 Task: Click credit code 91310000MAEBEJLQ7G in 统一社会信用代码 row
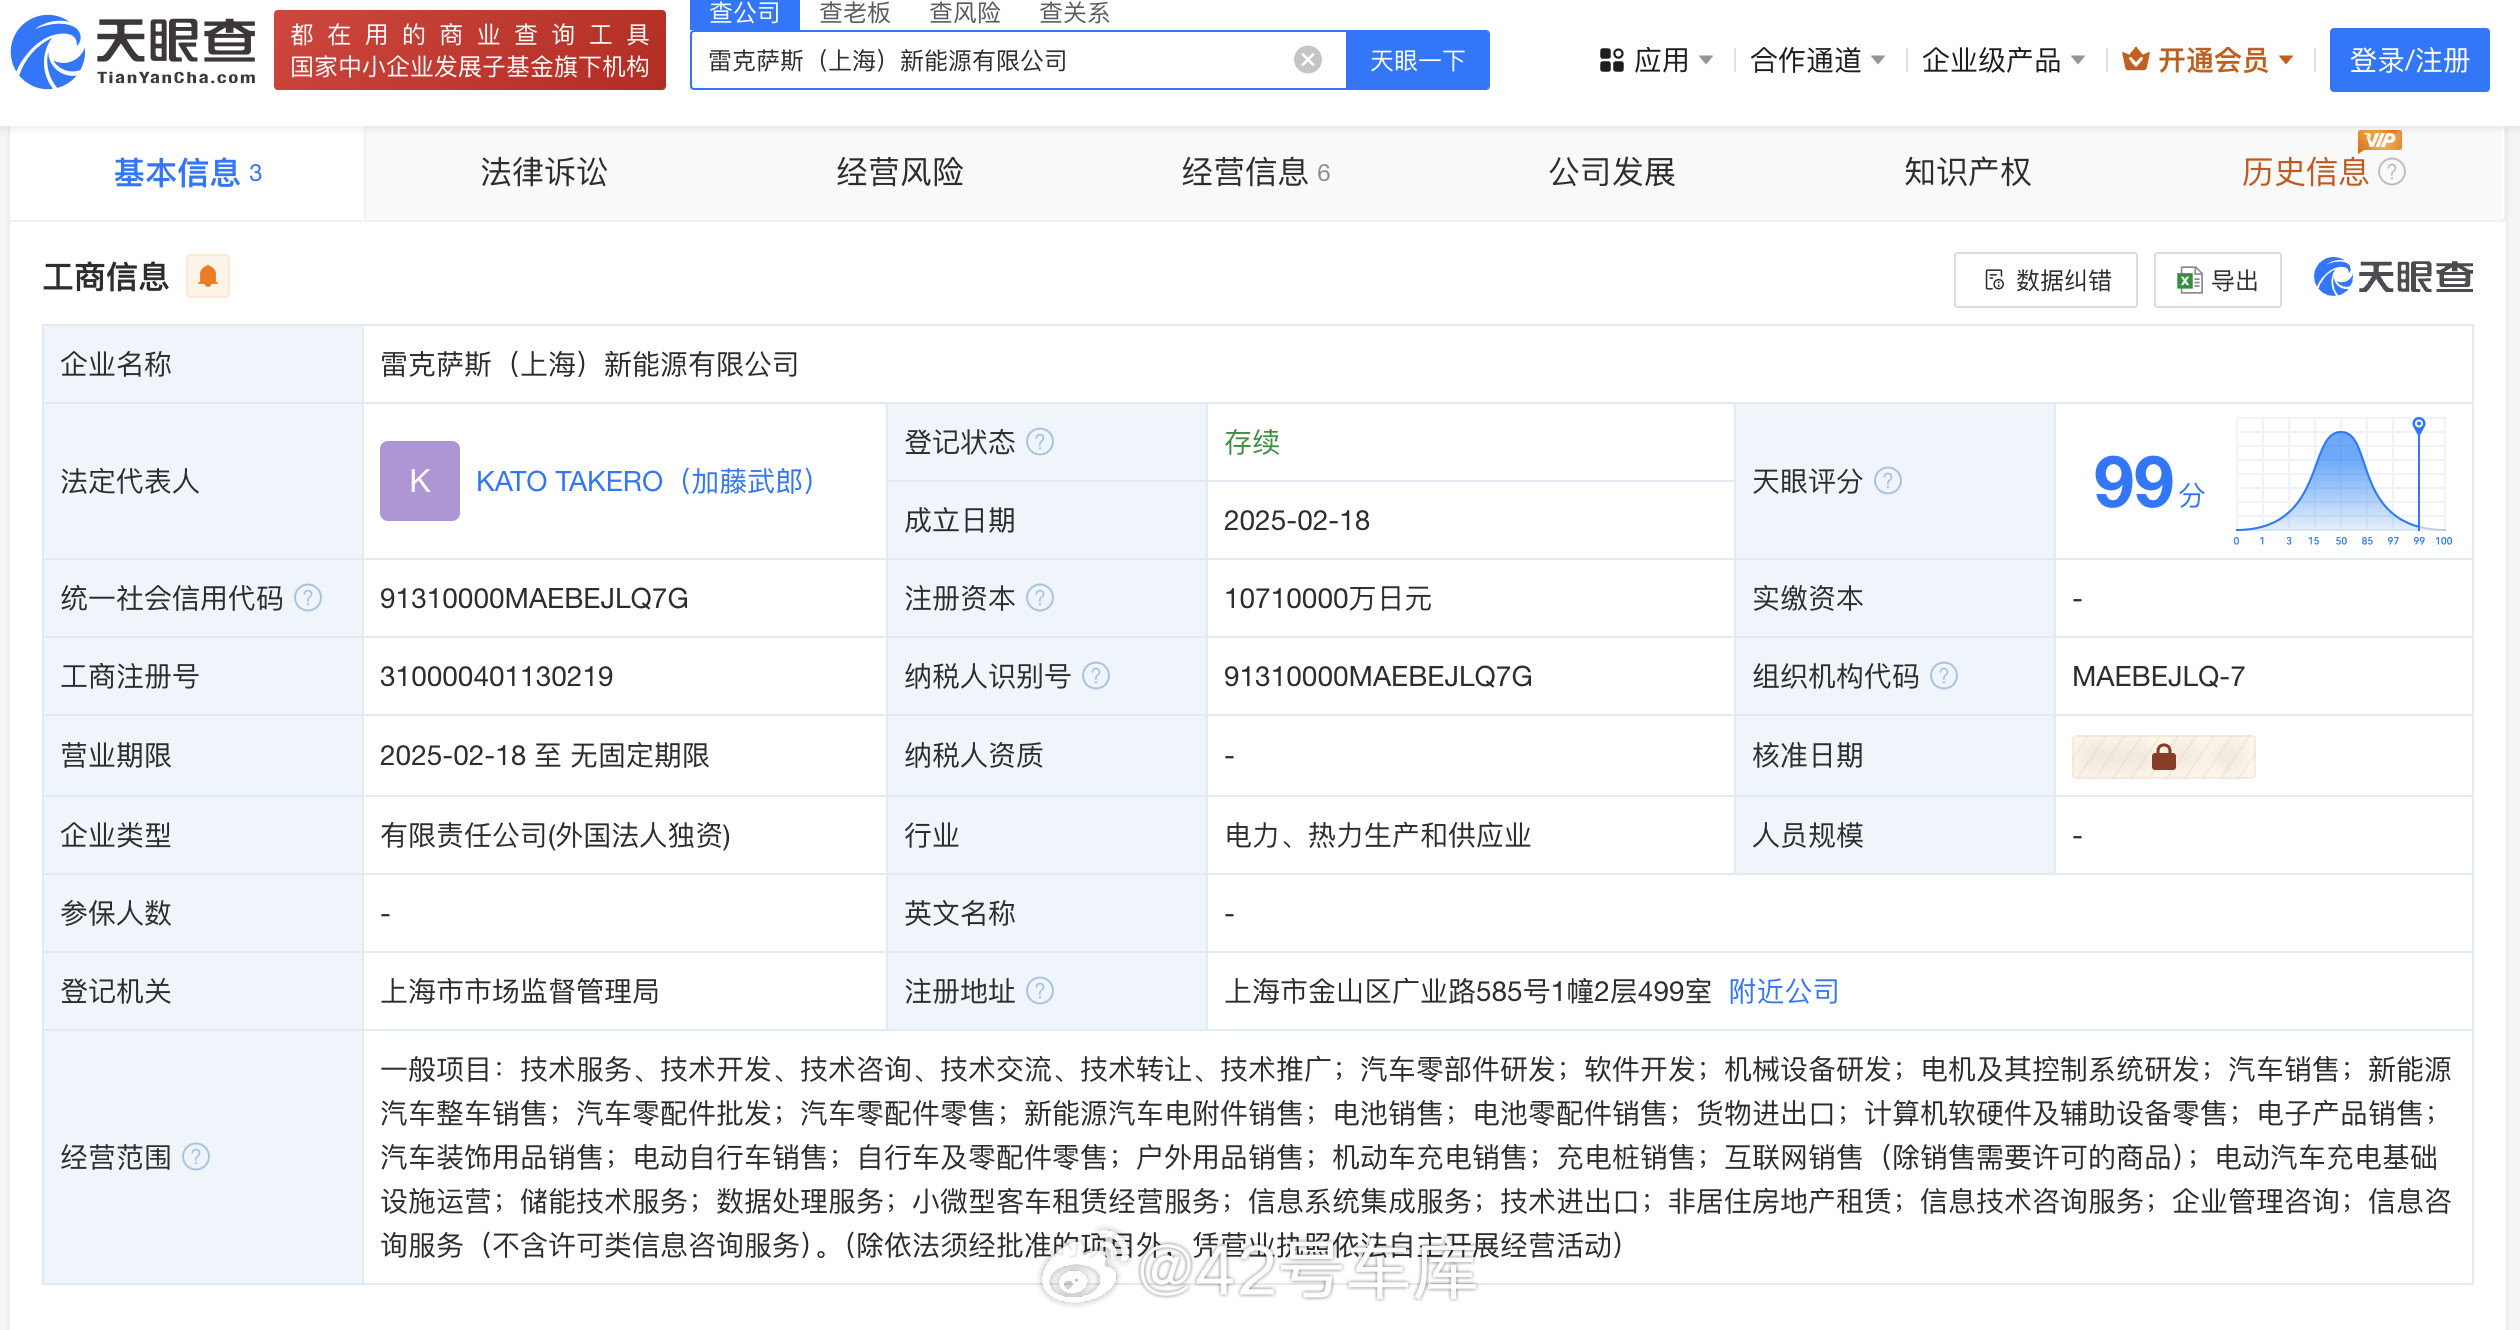pyautogui.click(x=534, y=598)
